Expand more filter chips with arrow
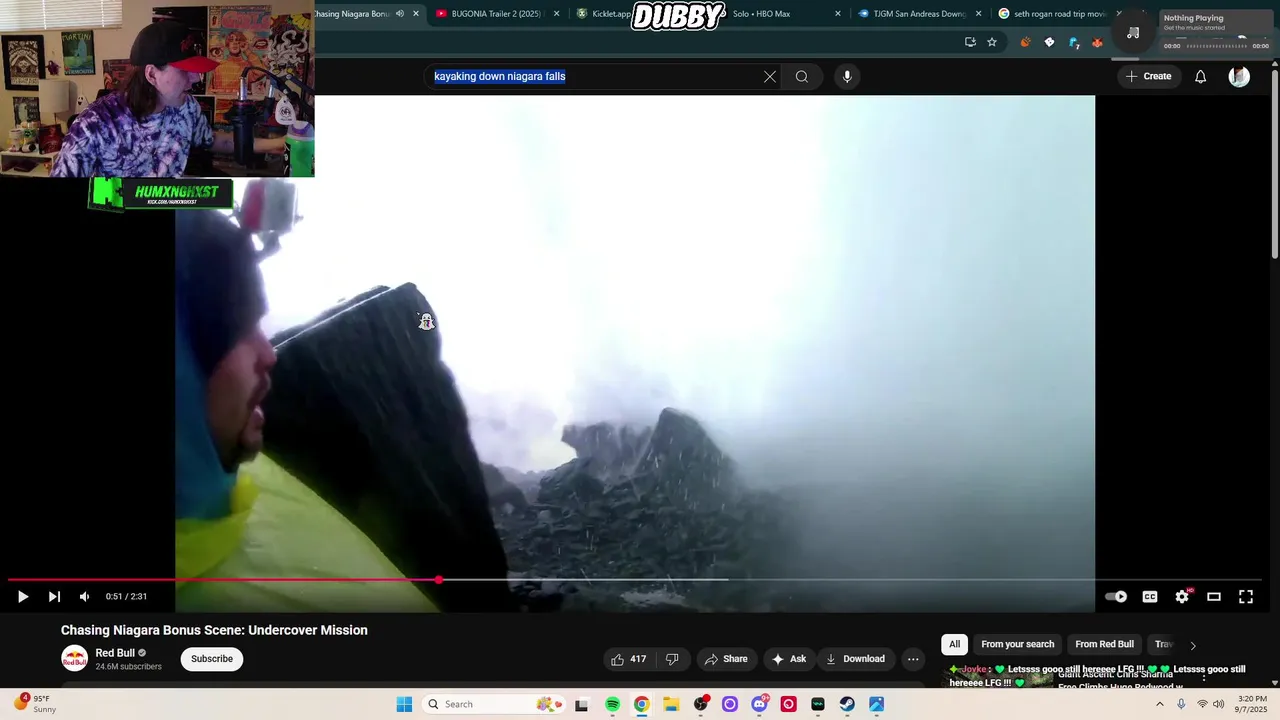The width and height of the screenshot is (1280, 720). [x=1192, y=645]
